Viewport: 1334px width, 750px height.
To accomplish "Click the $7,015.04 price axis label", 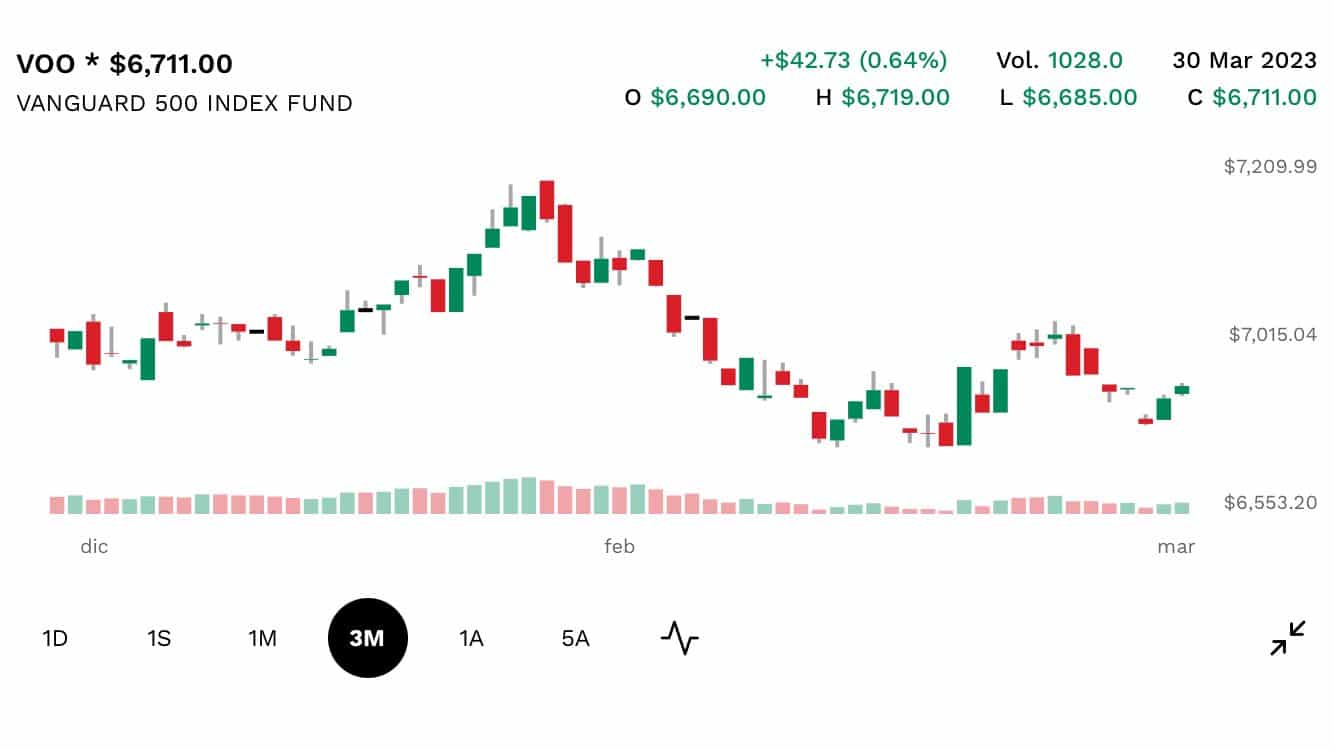I will point(1273,334).
